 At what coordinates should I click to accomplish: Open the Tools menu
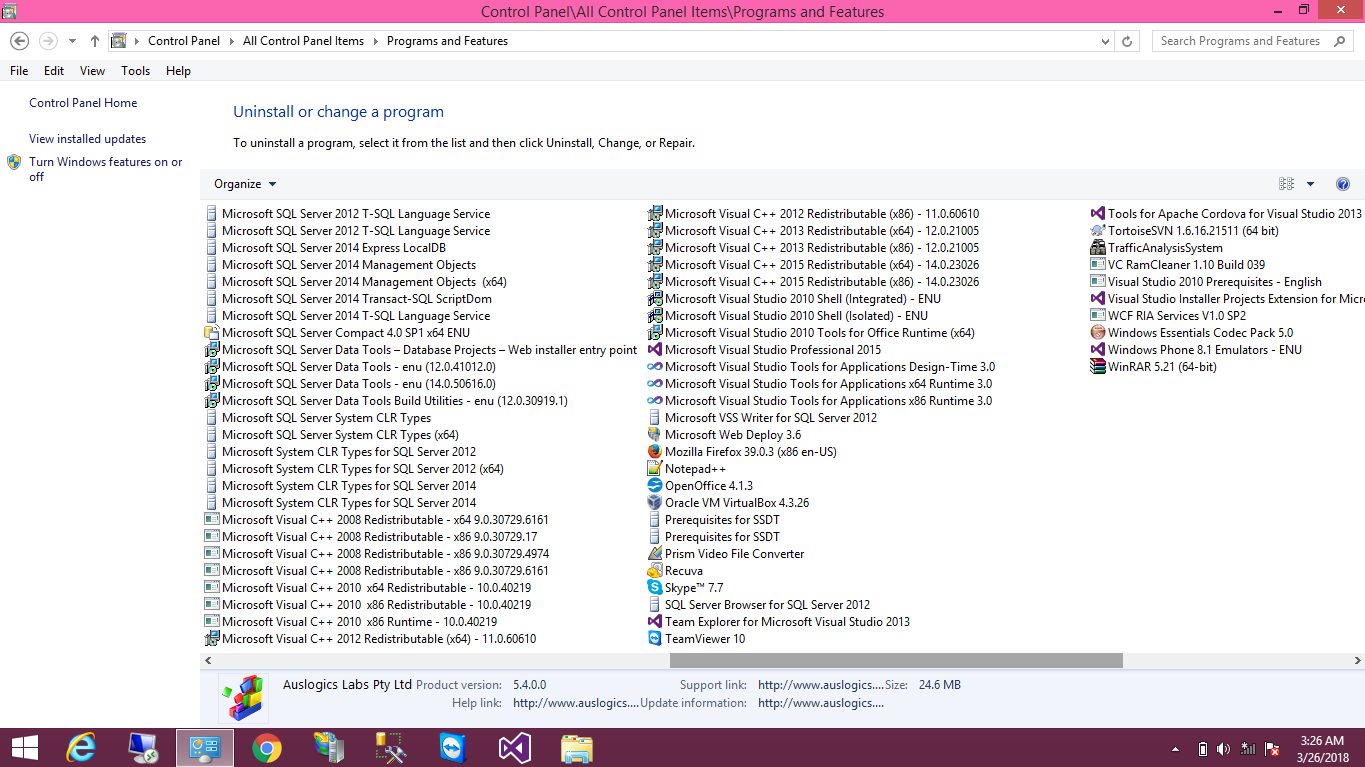135,71
